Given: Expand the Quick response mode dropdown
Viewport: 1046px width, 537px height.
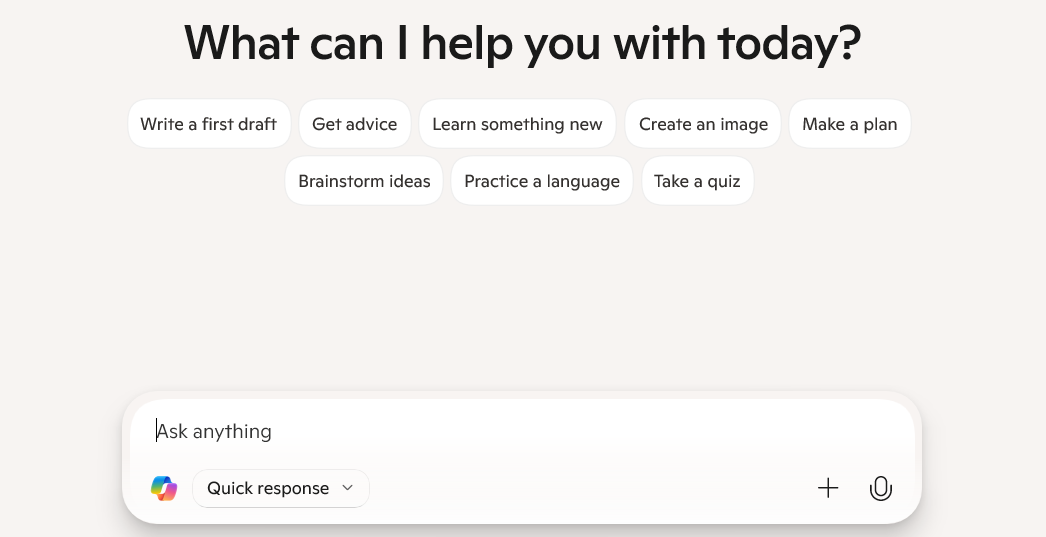Looking at the screenshot, I should click(281, 488).
